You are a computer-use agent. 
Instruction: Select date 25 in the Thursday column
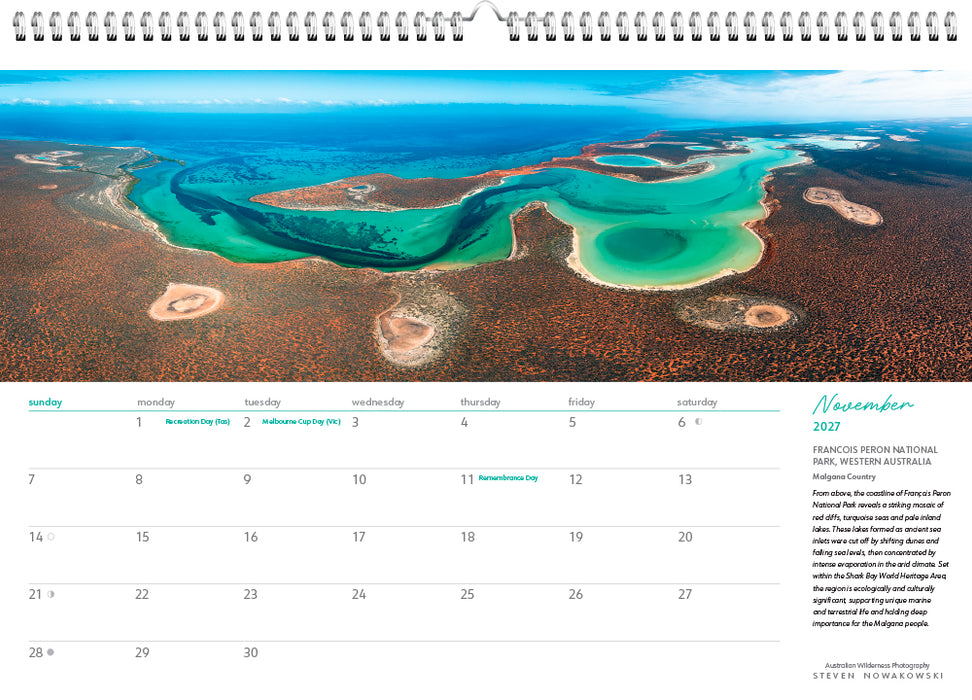467,595
